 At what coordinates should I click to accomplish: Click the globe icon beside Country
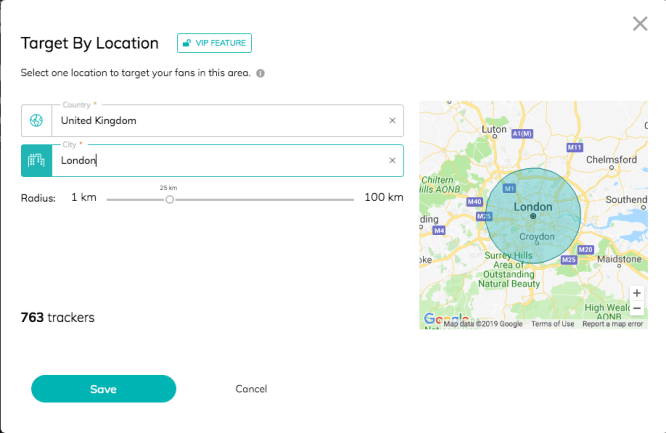[37, 121]
